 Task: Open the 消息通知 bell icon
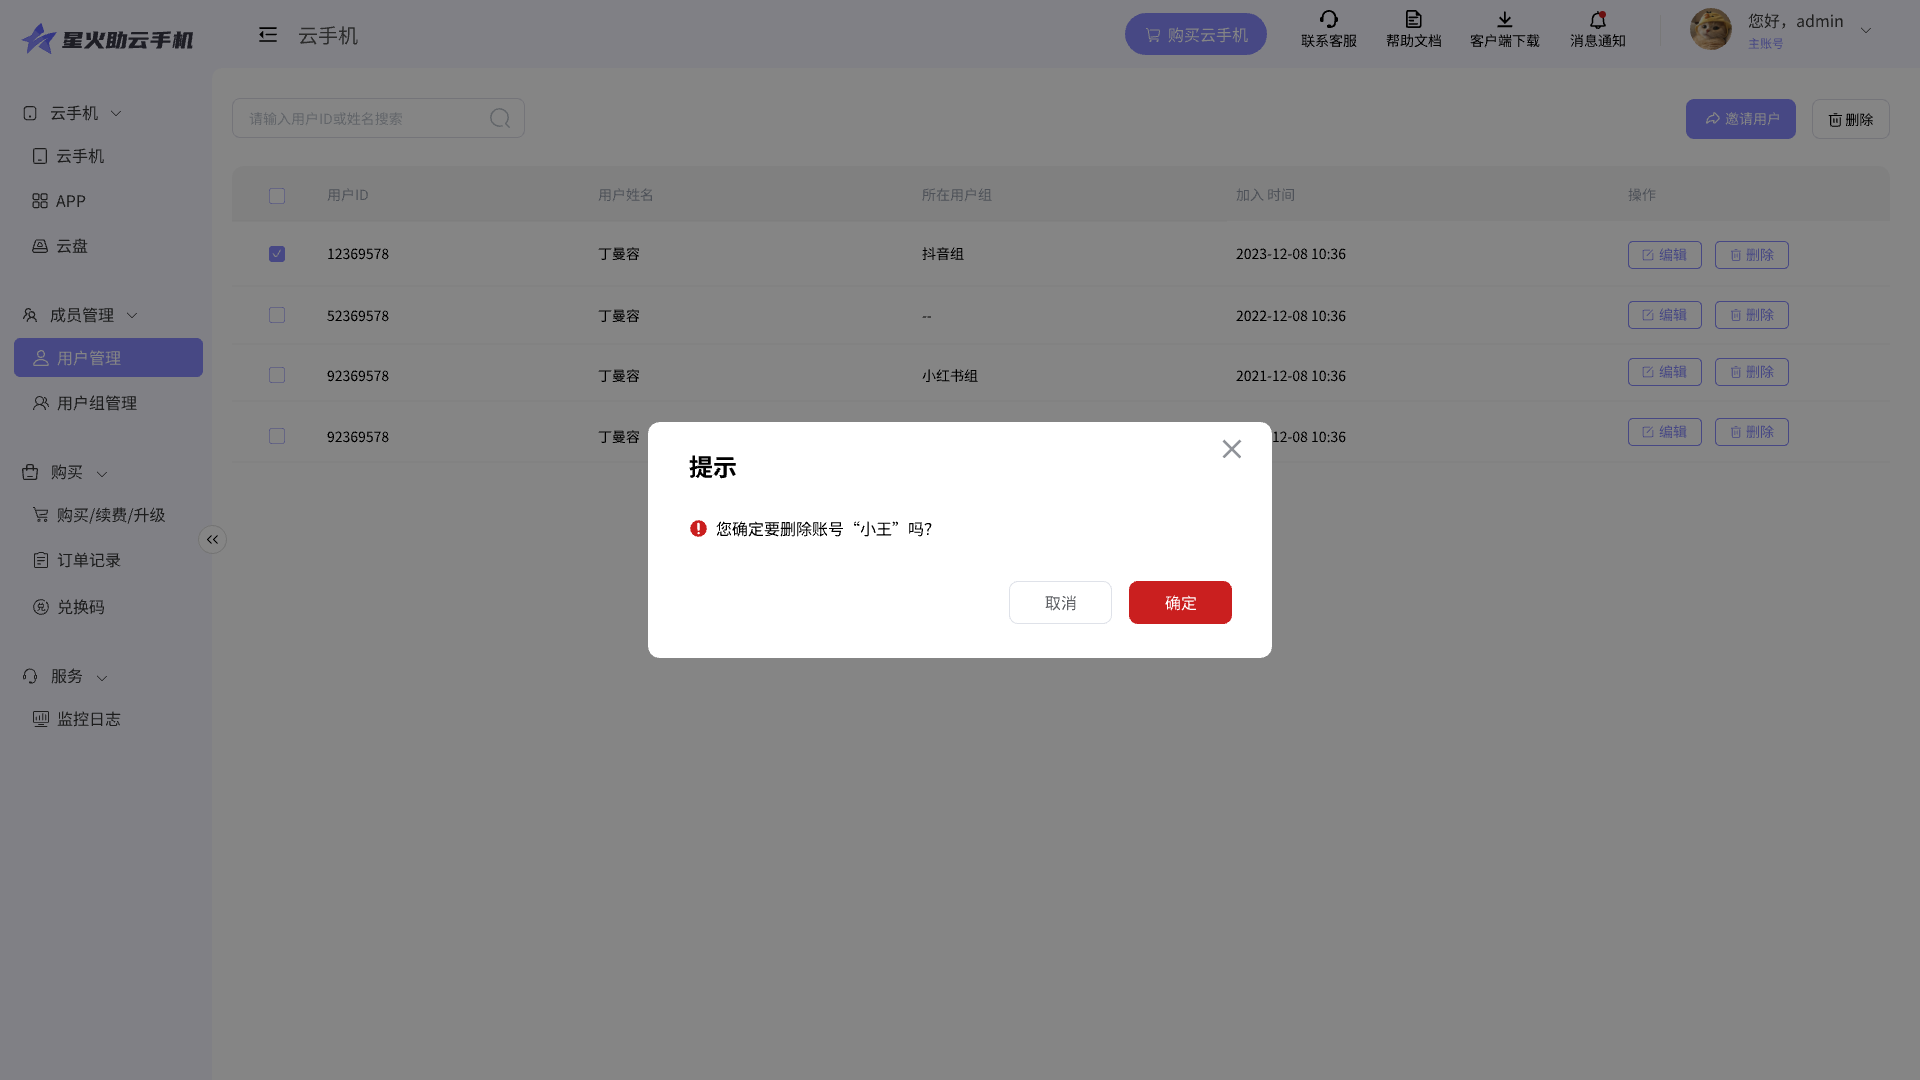click(1597, 19)
